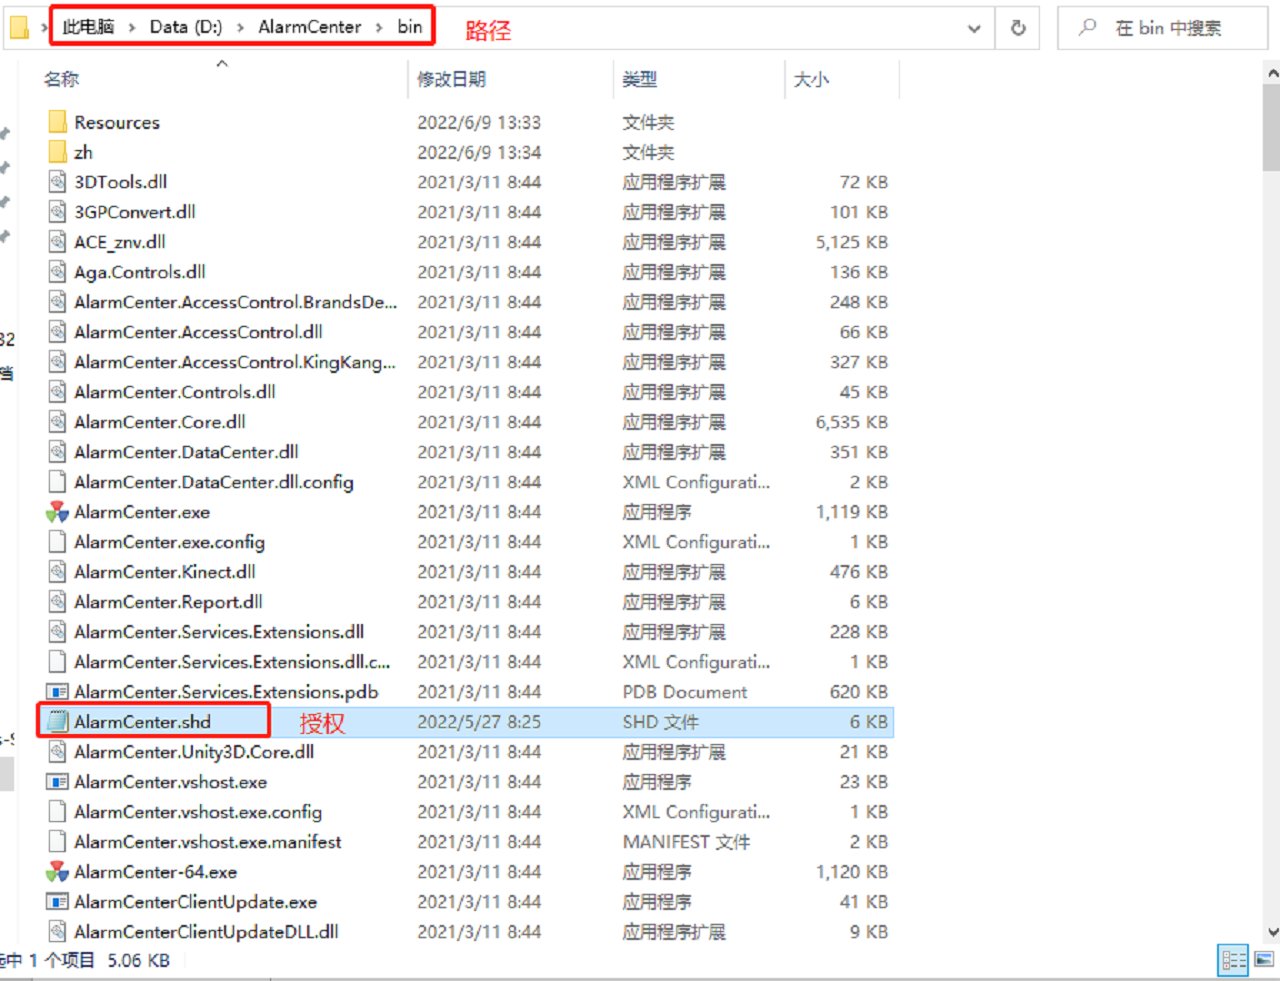Image resolution: width=1280 pixels, height=981 pixels.
Task: Click the 1,120 KB size cell
Action: click(852, 872)
